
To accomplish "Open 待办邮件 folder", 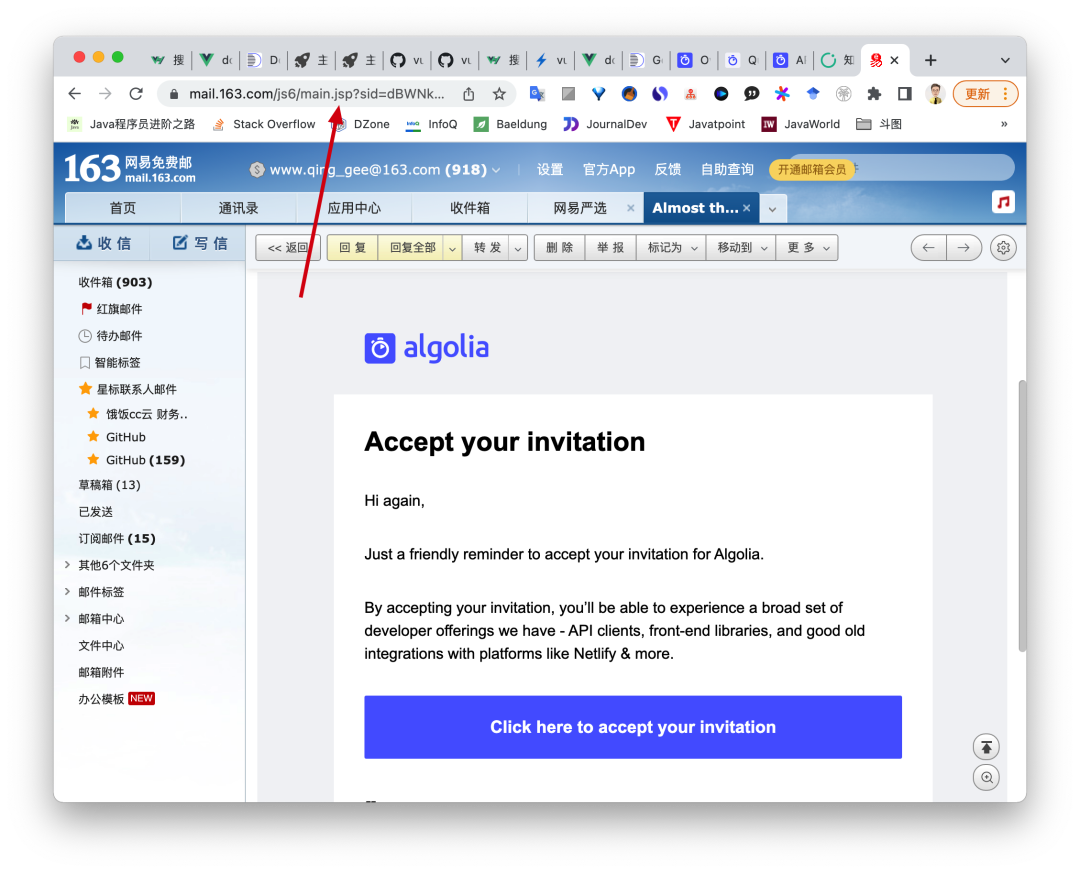I will [110, 336].
